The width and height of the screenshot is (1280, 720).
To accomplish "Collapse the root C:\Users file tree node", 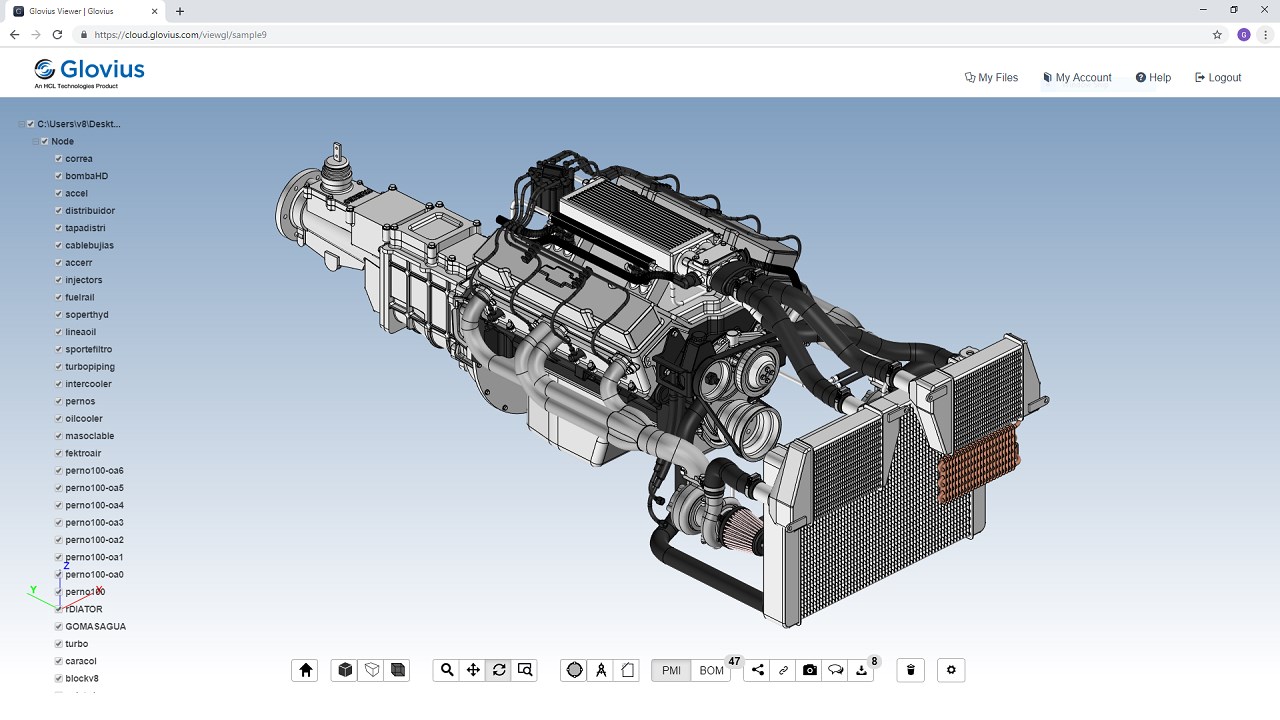I will tap(22, 124).
